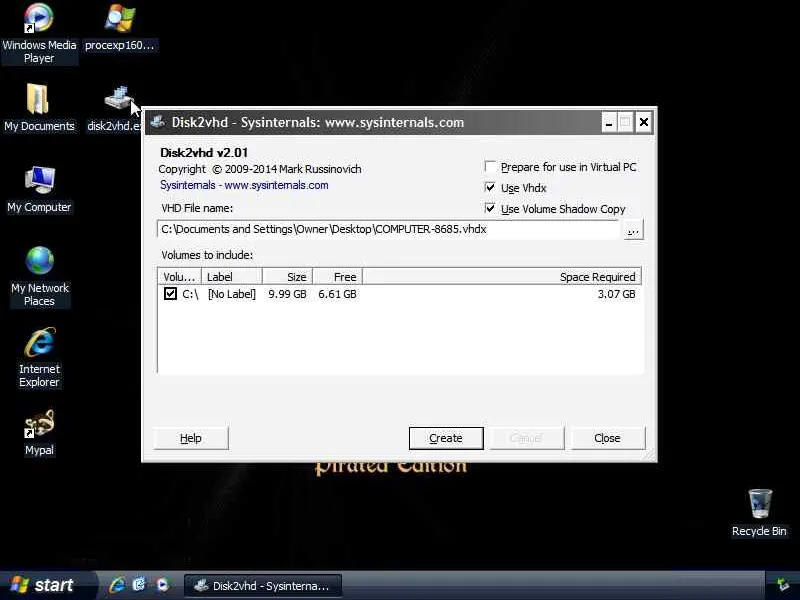Screen dimensions: 800x600
Task: Click the 3.07 GB space required value
Action: [x=616, y=294]
